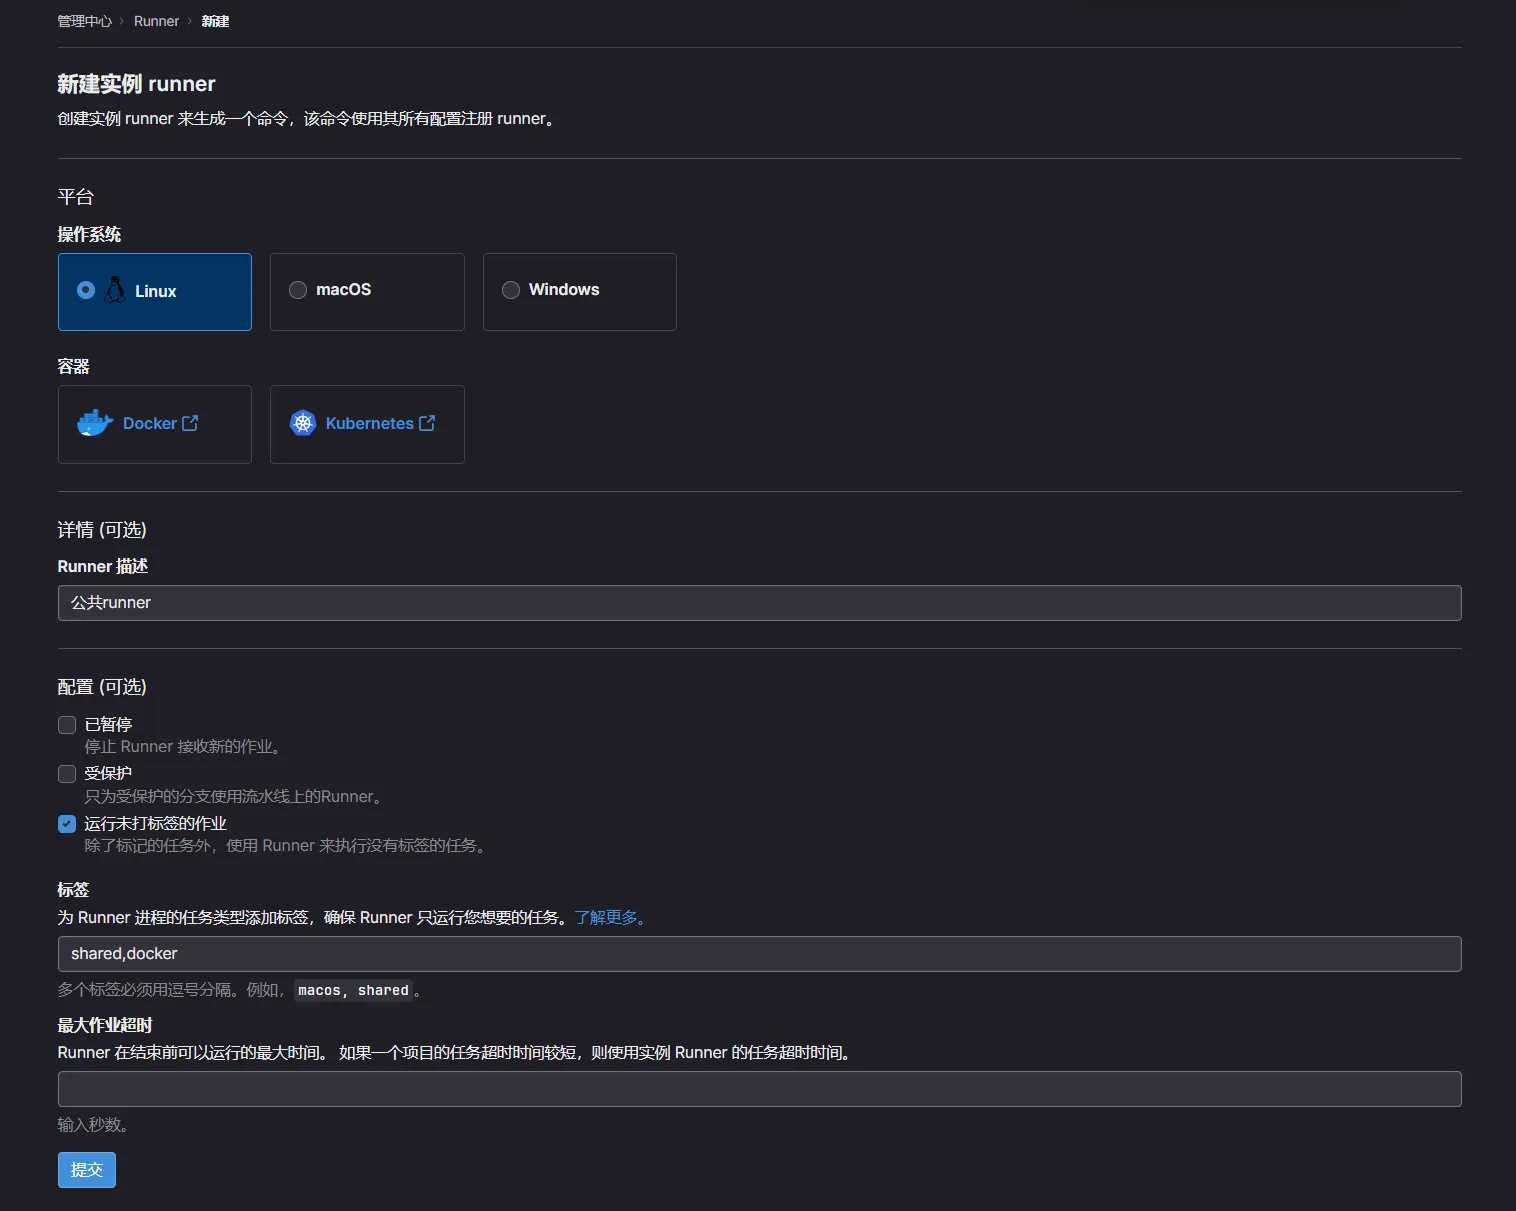Click the Linux penguin icon
Image resolution: width=1516 pixels, height=1211 pixels.
115,290
